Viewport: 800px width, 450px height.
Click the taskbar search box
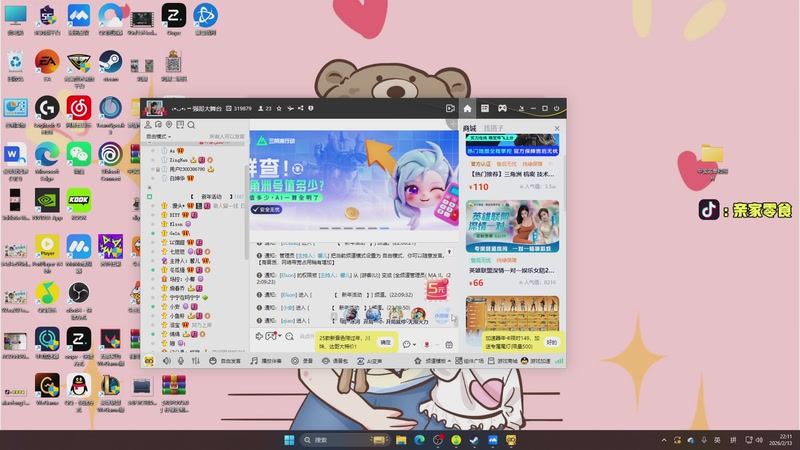tap(344, 440)
